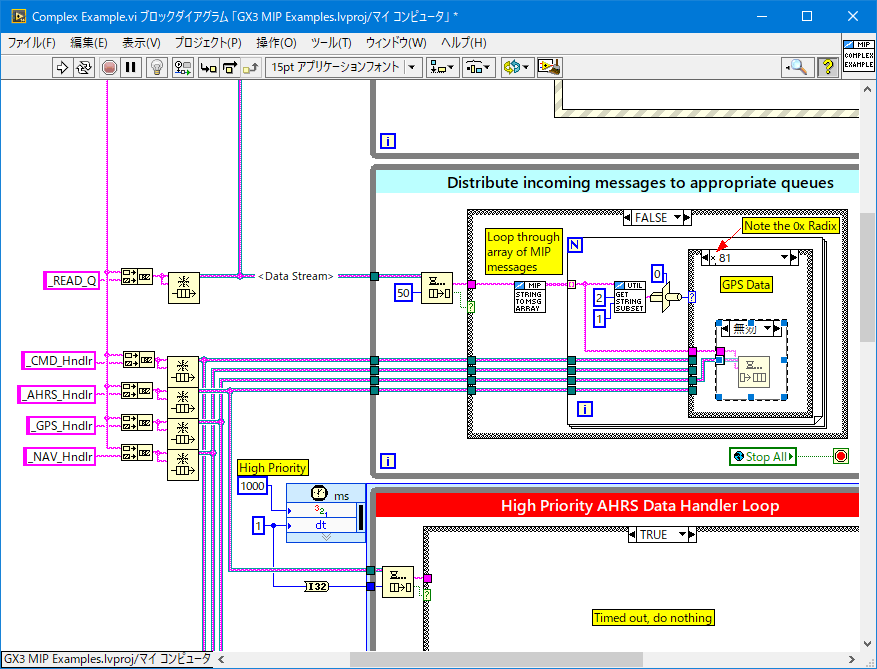Open the x81 case selector dropdown

click(785, 258)
